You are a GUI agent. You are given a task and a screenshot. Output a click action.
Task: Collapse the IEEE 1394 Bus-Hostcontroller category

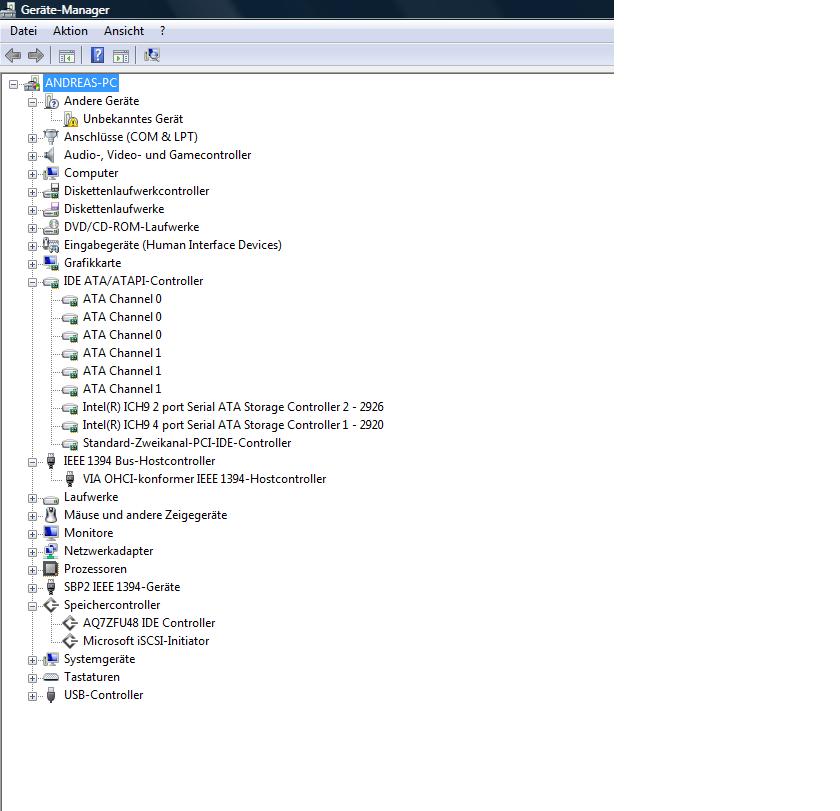(33, 462)
